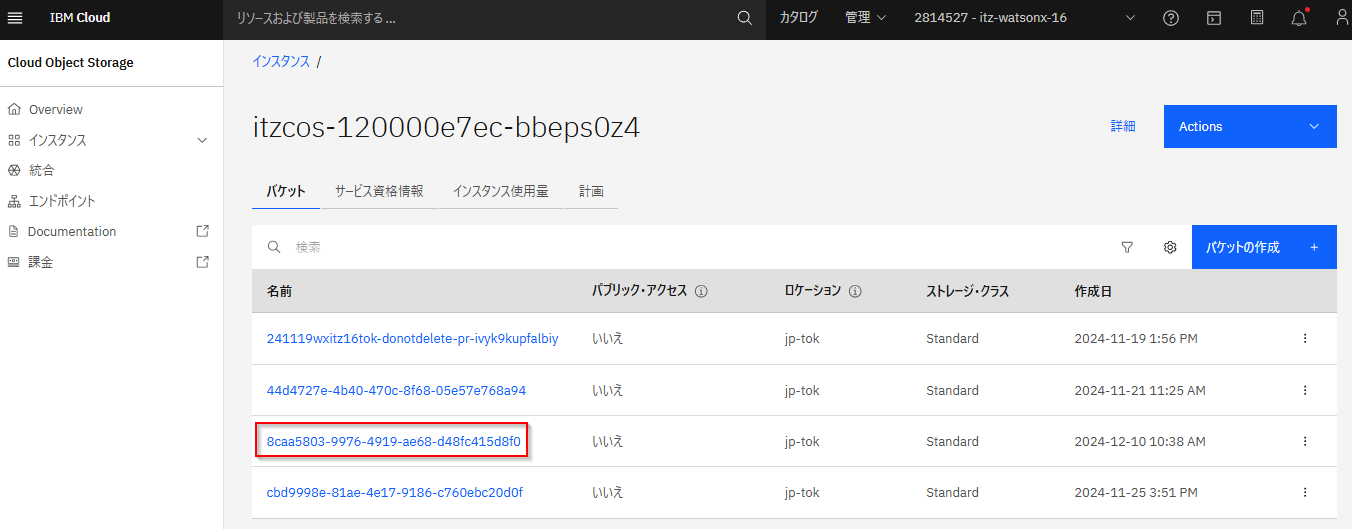
Task: Switch to the 計画 tab
Action: click(591, 191)
